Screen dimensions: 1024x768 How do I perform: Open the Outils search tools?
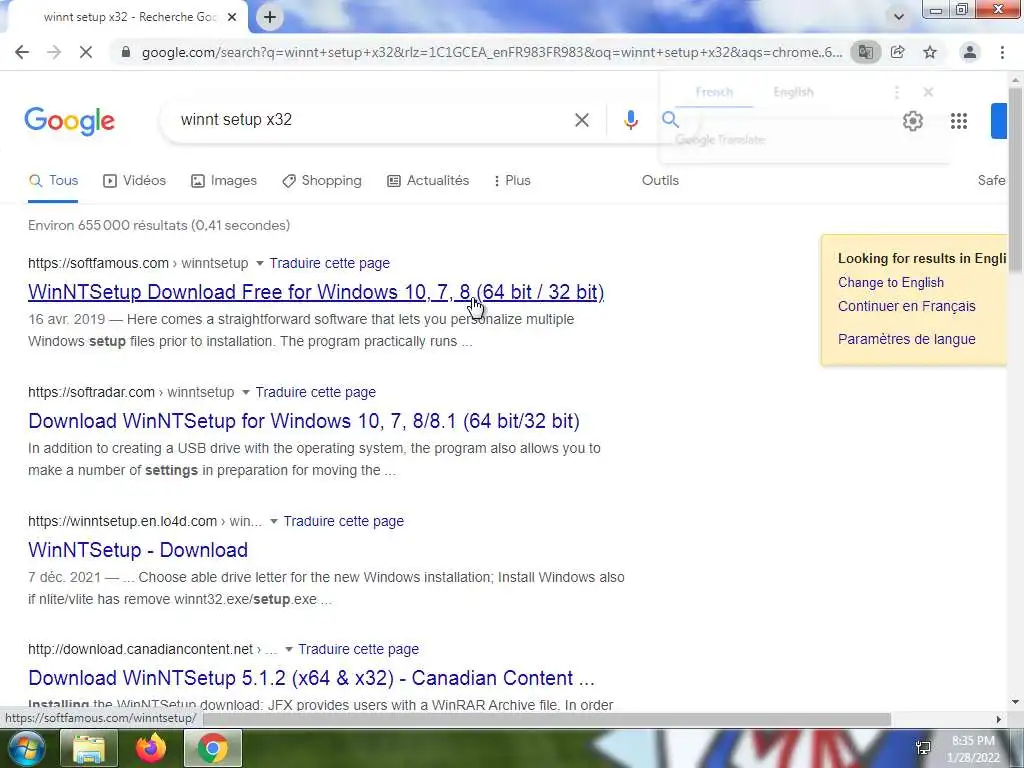click(x=660, y=181)
